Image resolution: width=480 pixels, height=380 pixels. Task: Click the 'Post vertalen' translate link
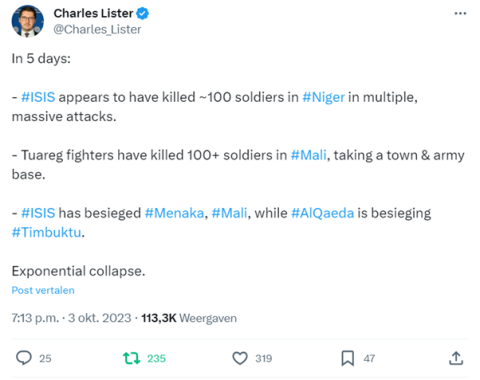click(43, 290)
